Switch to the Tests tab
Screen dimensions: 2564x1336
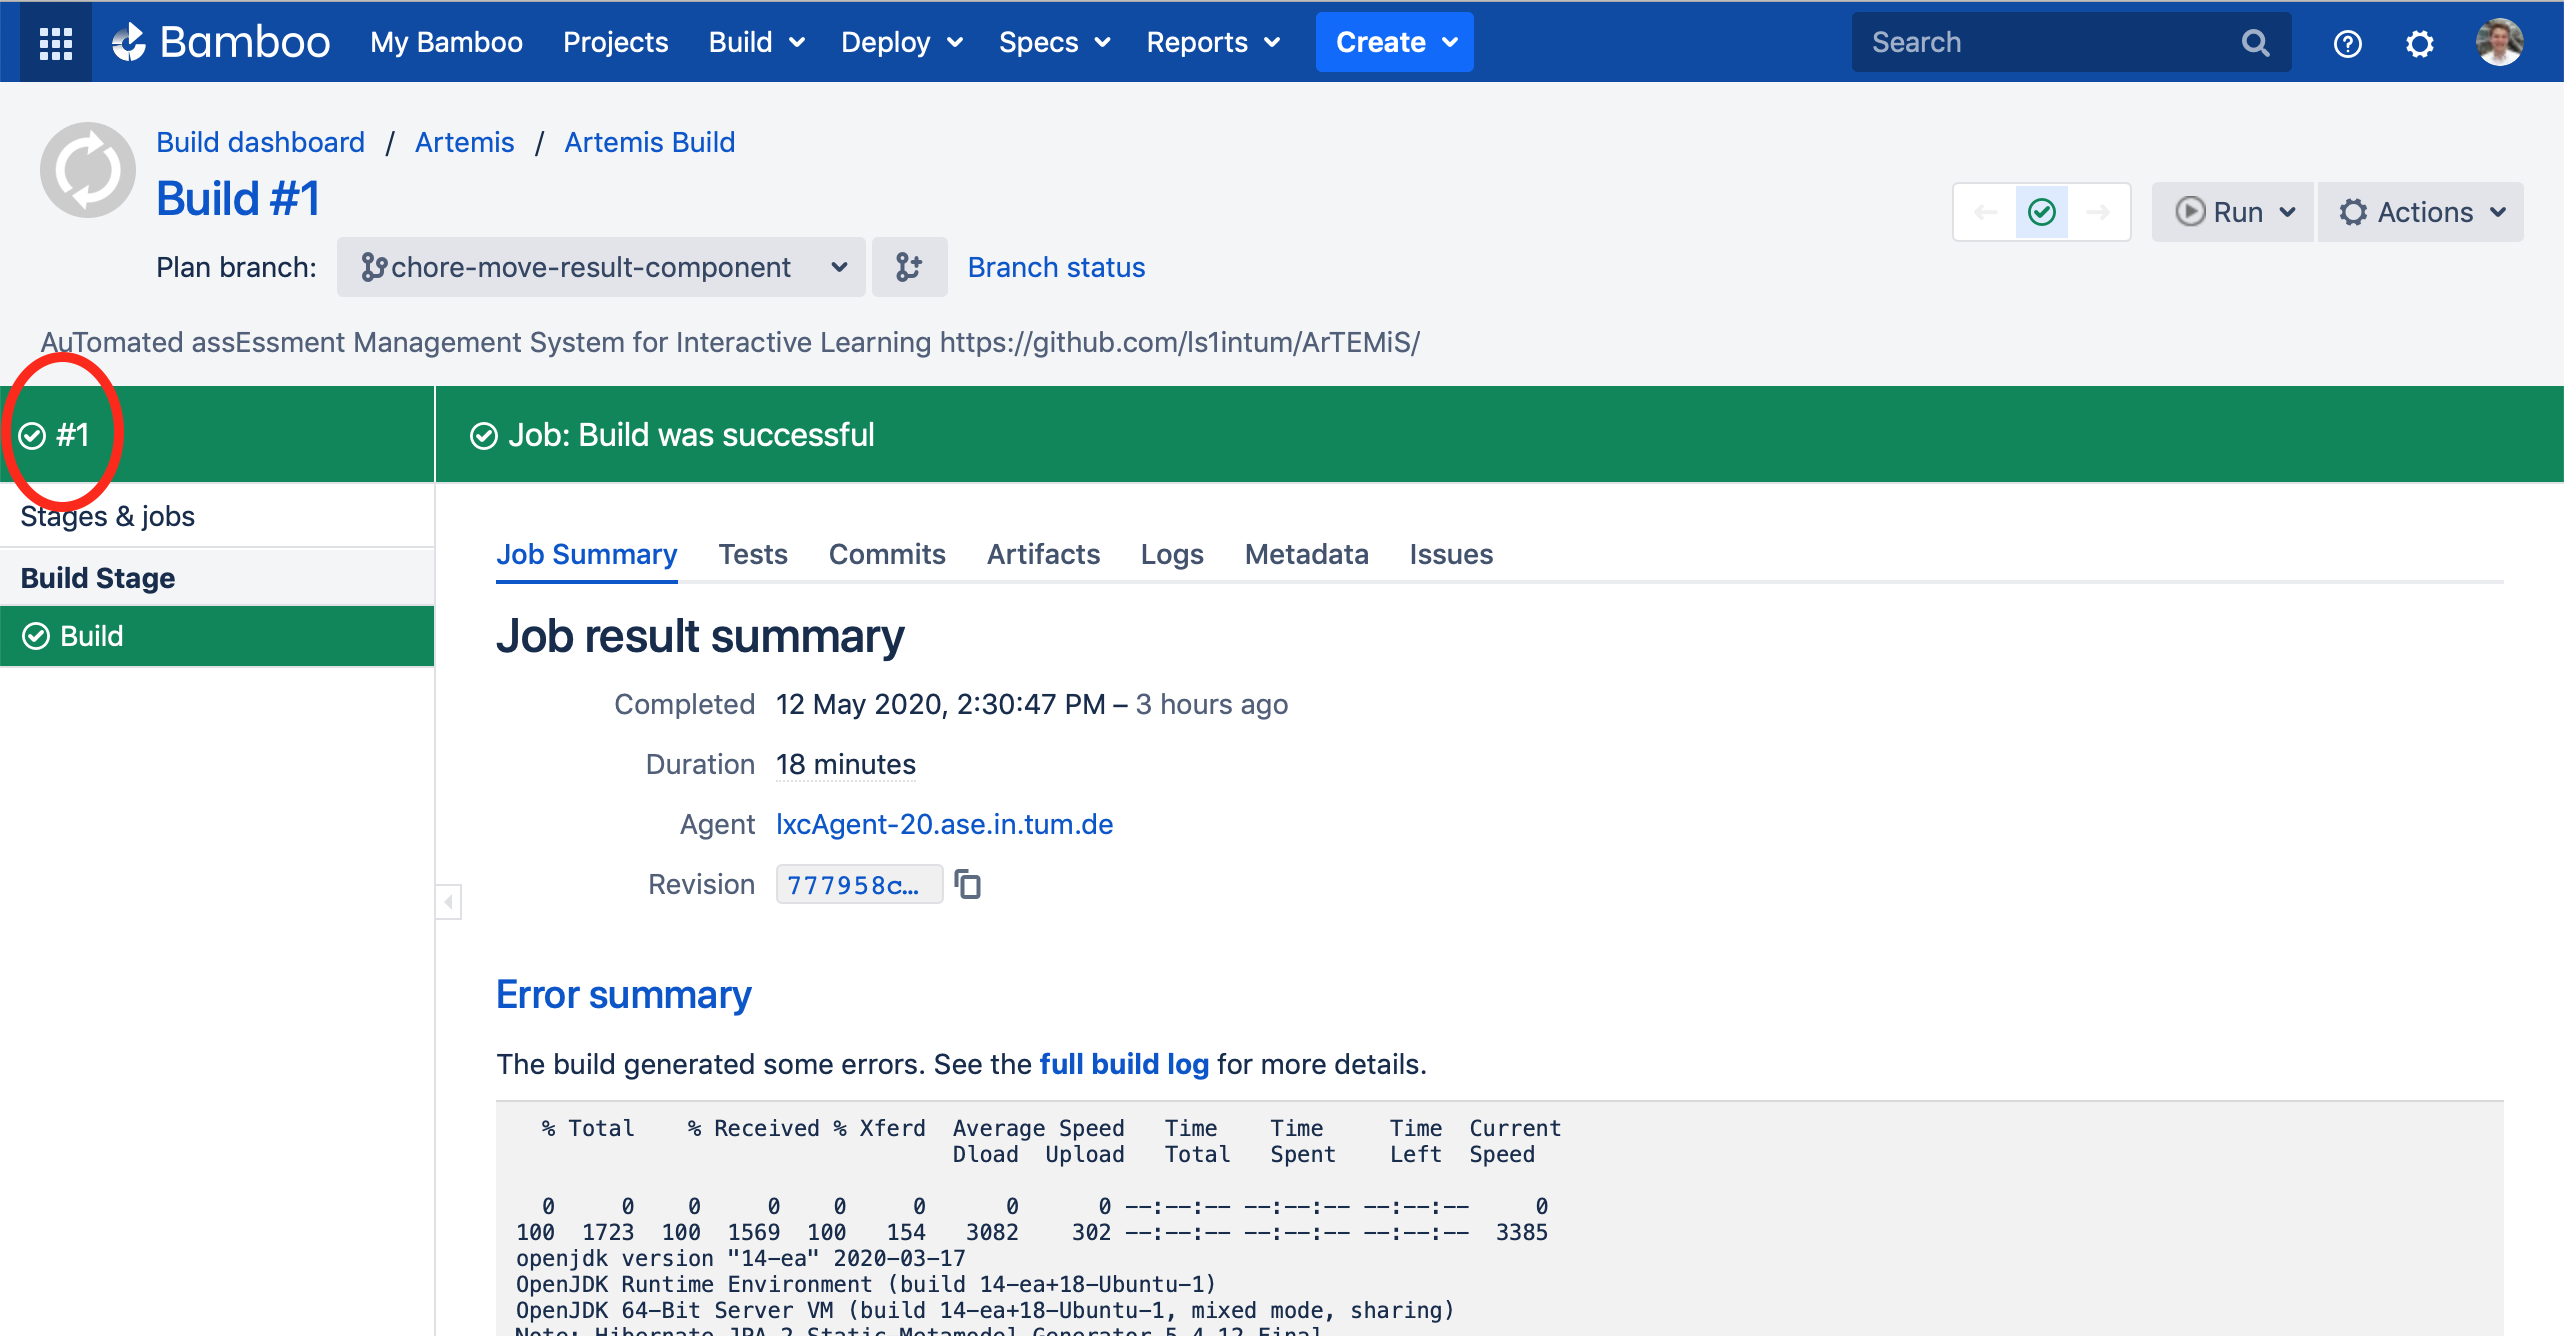coord(753,554)
